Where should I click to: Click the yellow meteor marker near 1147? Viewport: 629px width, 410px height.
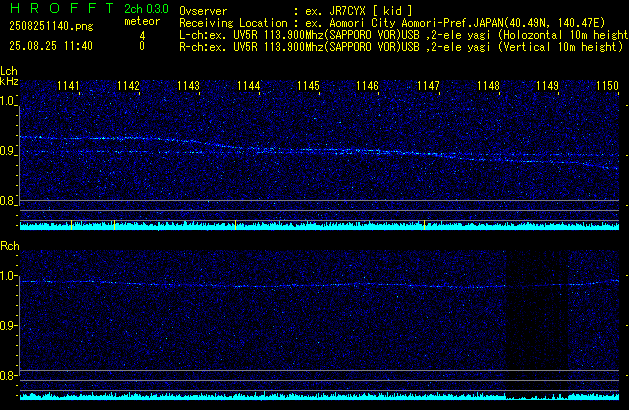pos(424,225)
